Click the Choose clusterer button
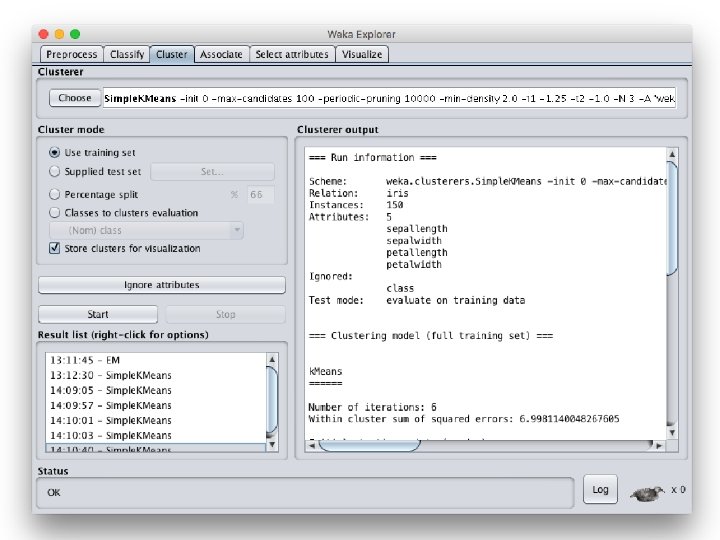720x540 pixels. click(74, 98)
